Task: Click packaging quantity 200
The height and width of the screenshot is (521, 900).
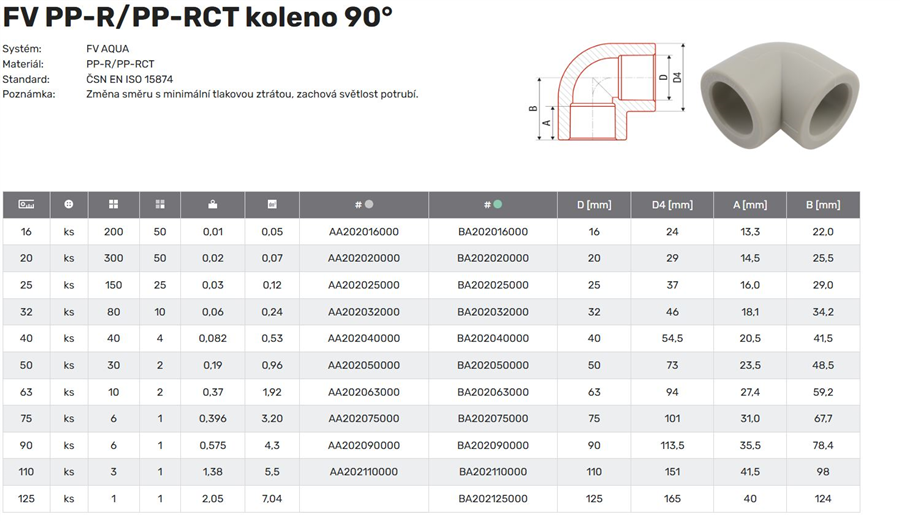Action: point(114,232)
